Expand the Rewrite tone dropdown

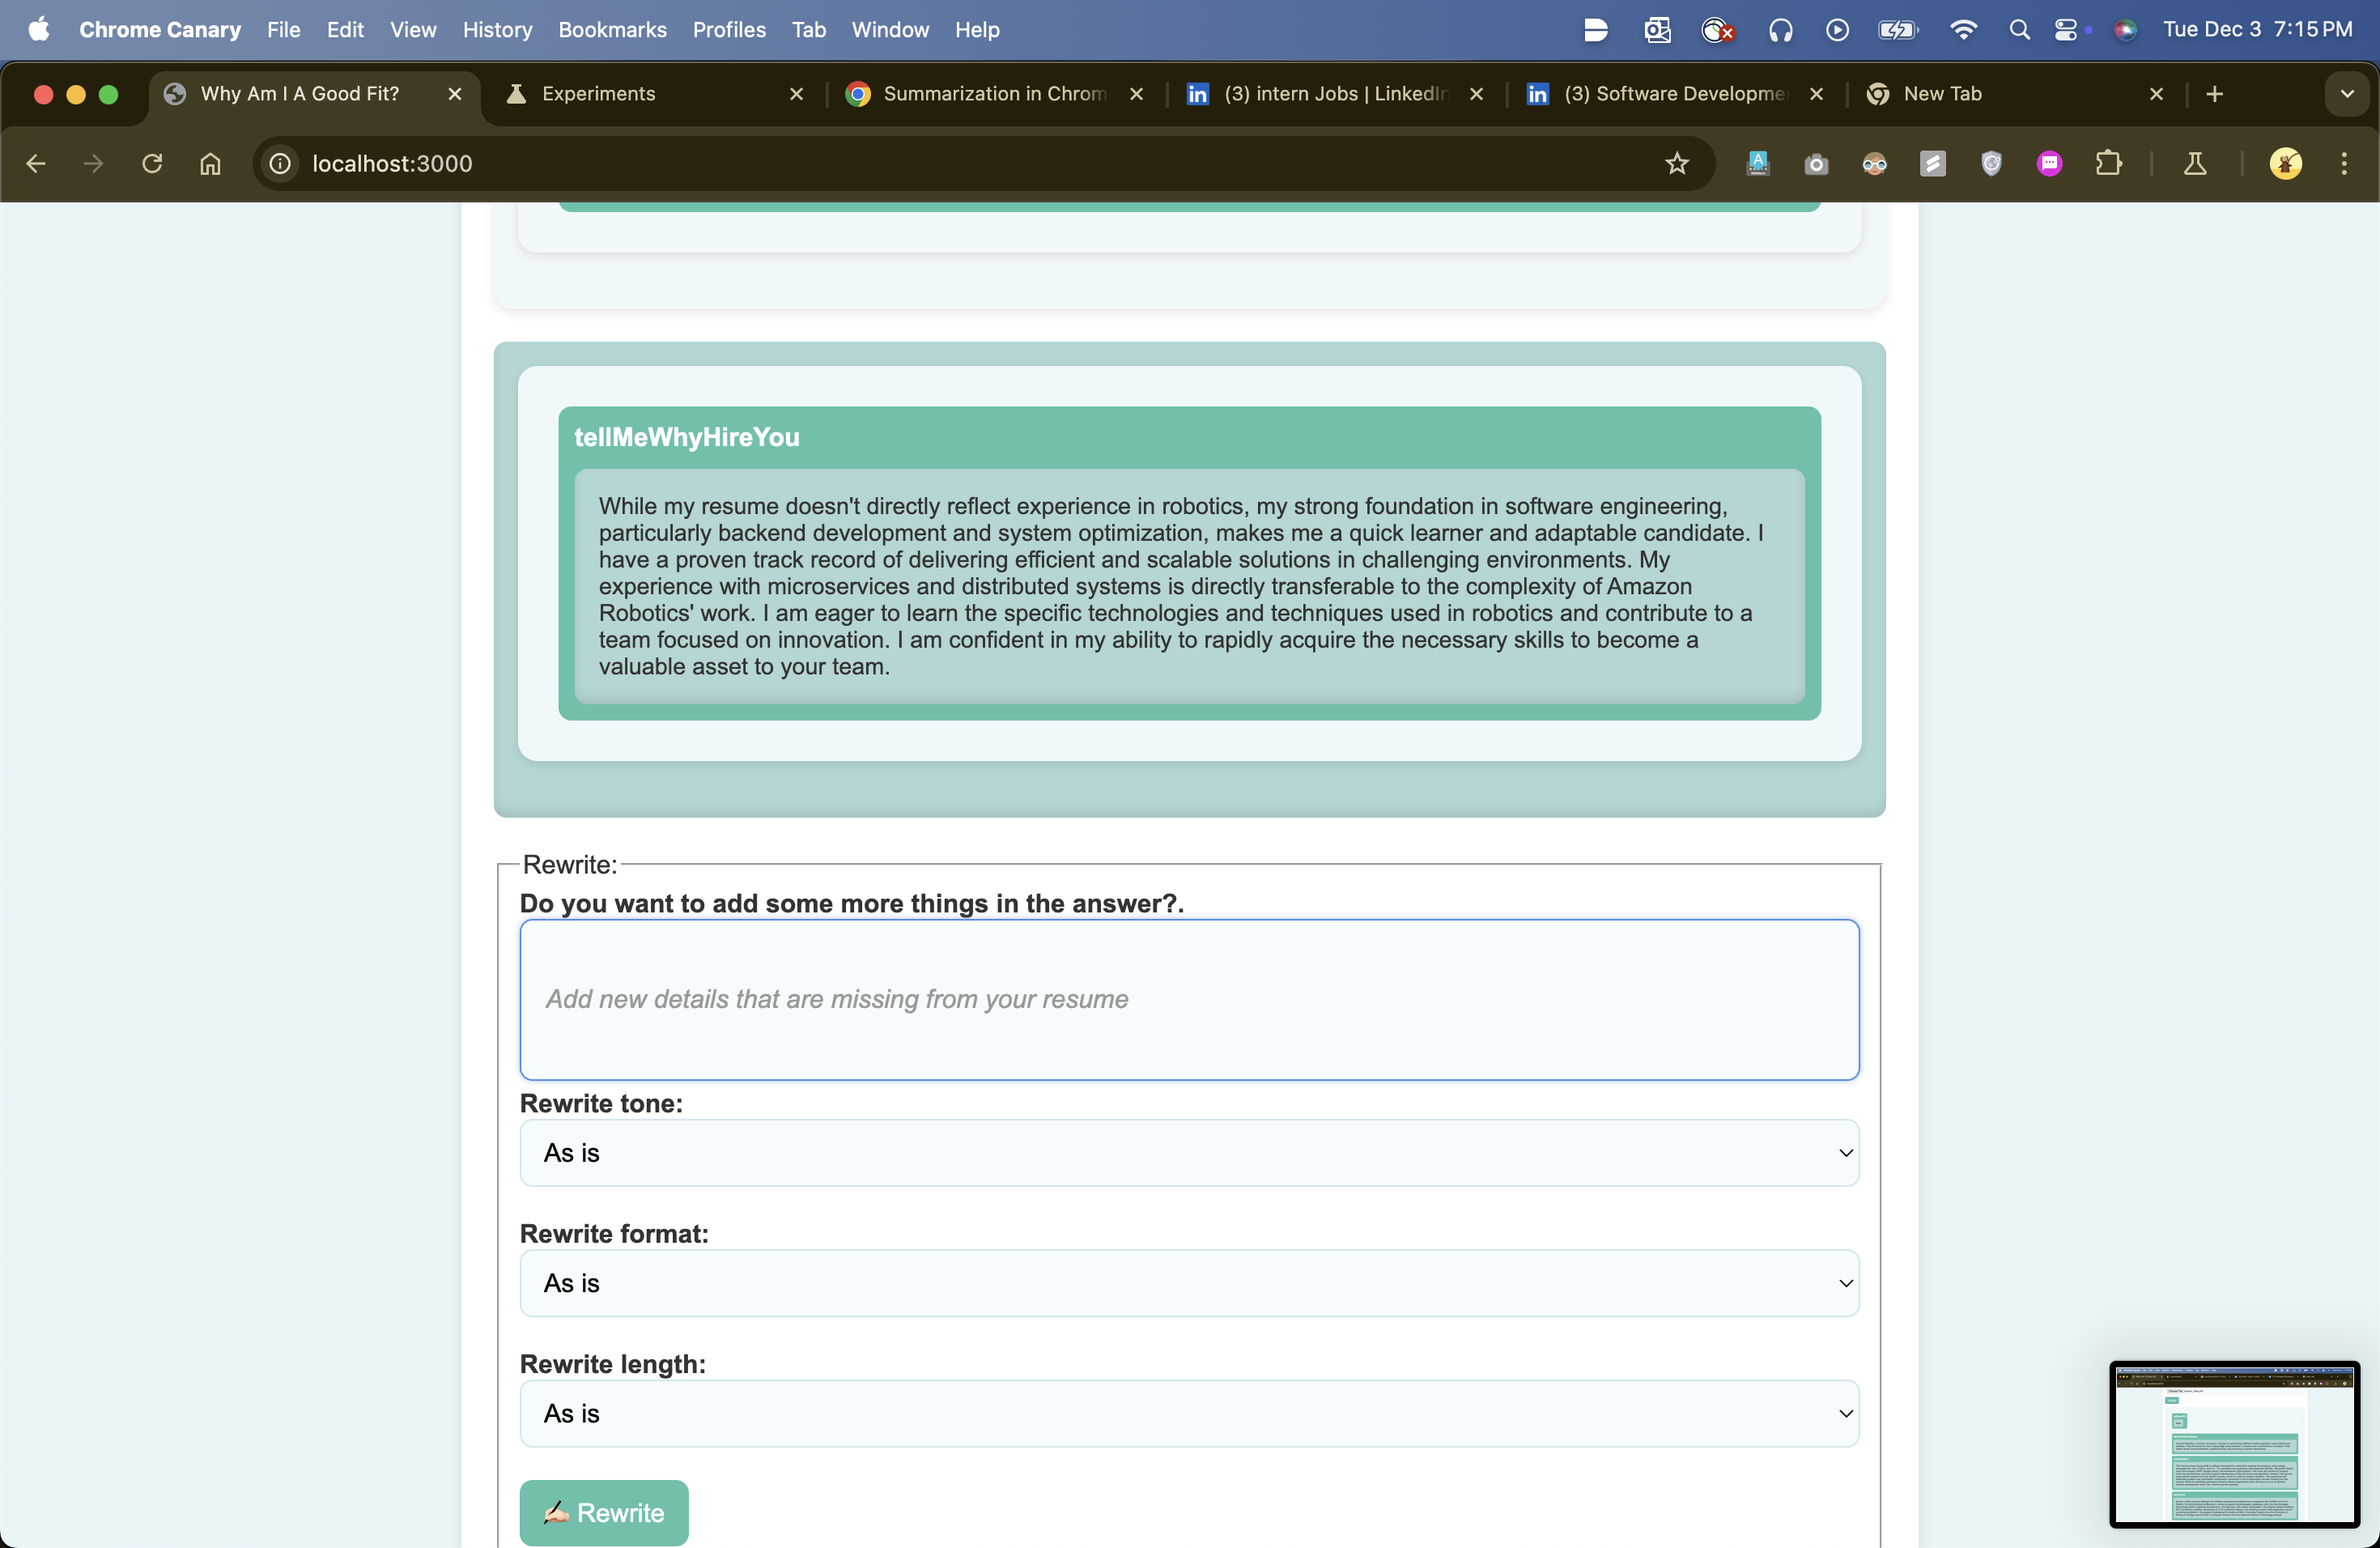(1188, 1153)
